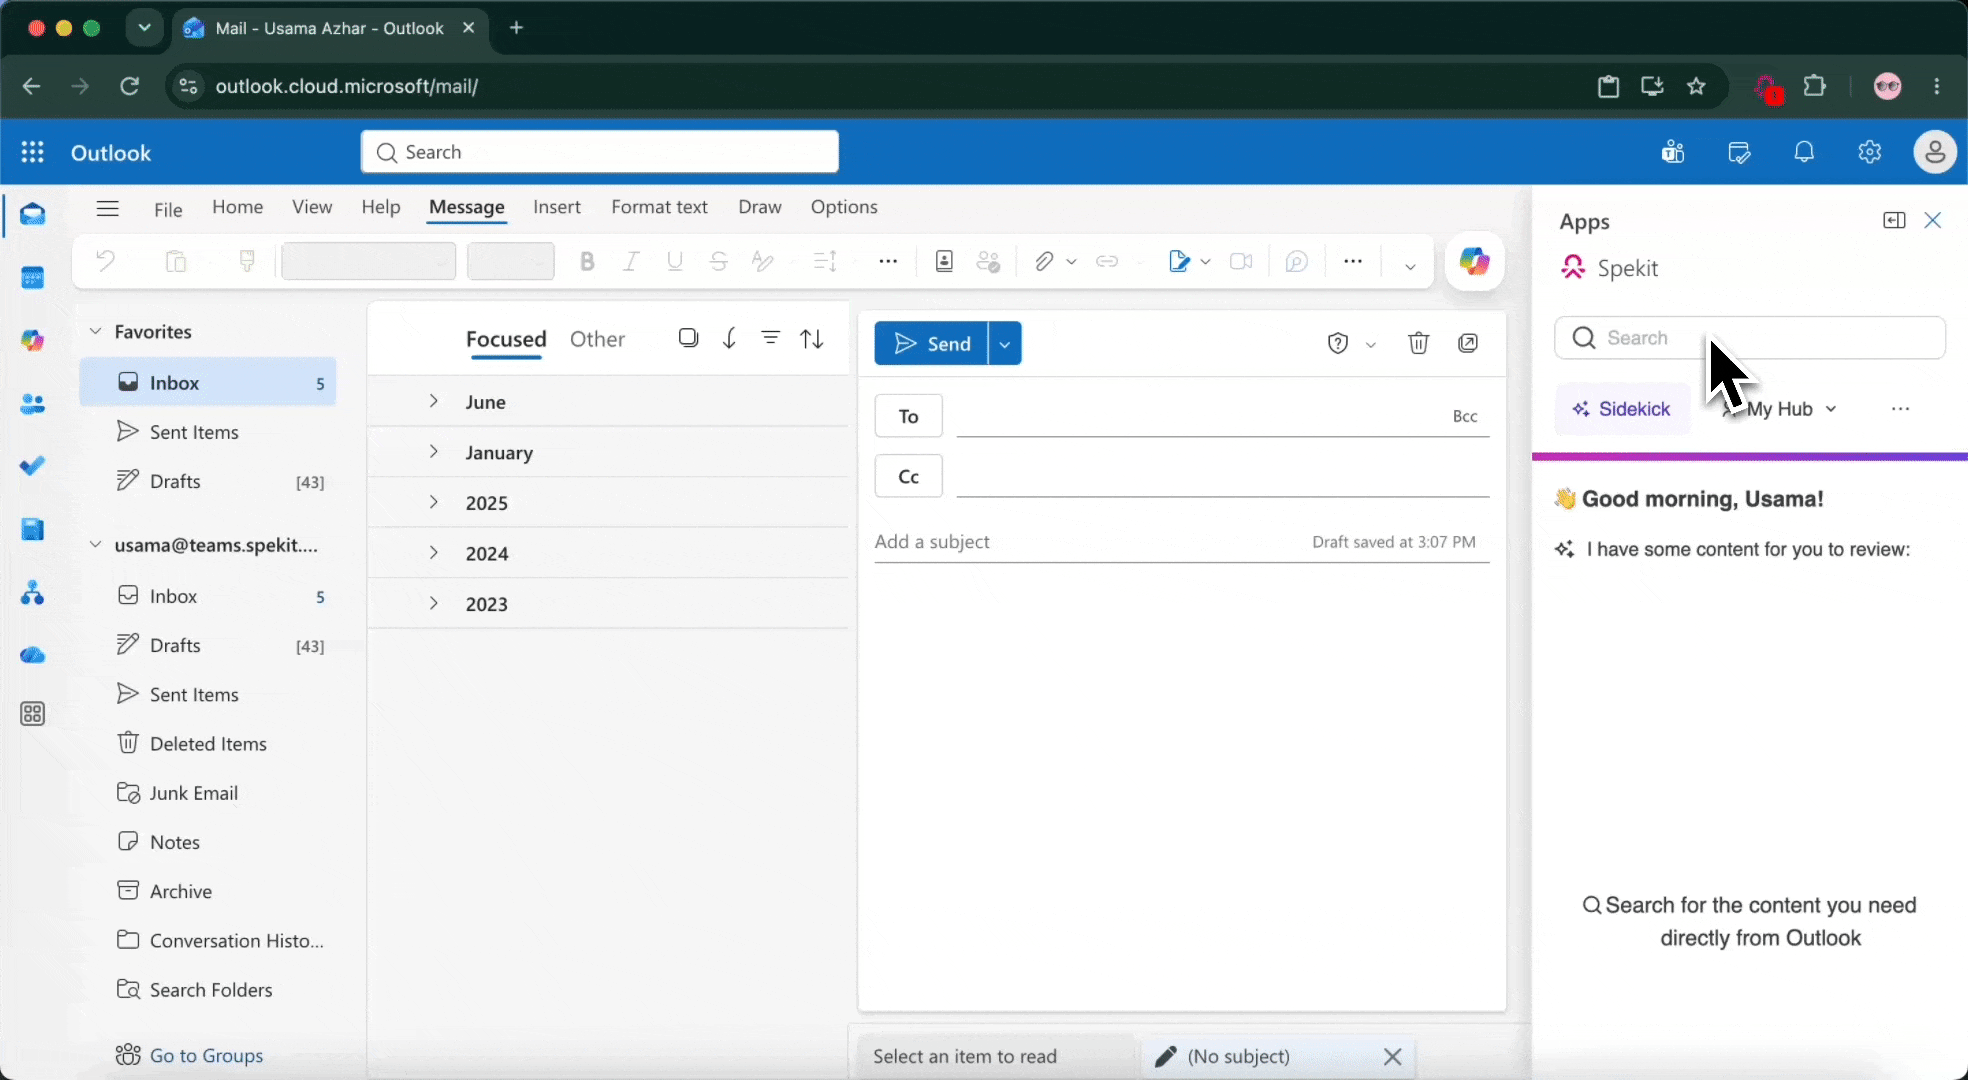Open Calendar in the left app rail

coord(33,278)
